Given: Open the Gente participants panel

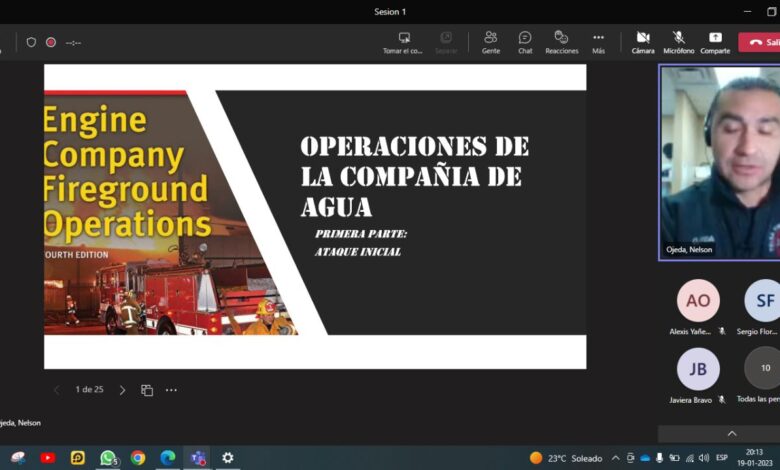Looking at the screenshot, I should (x=490, y=42).
